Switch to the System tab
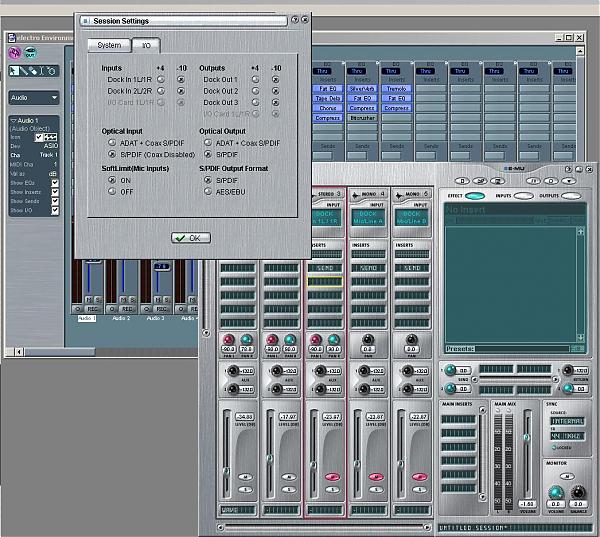Viewport: 600px width, 537px height. coord(109,45)
